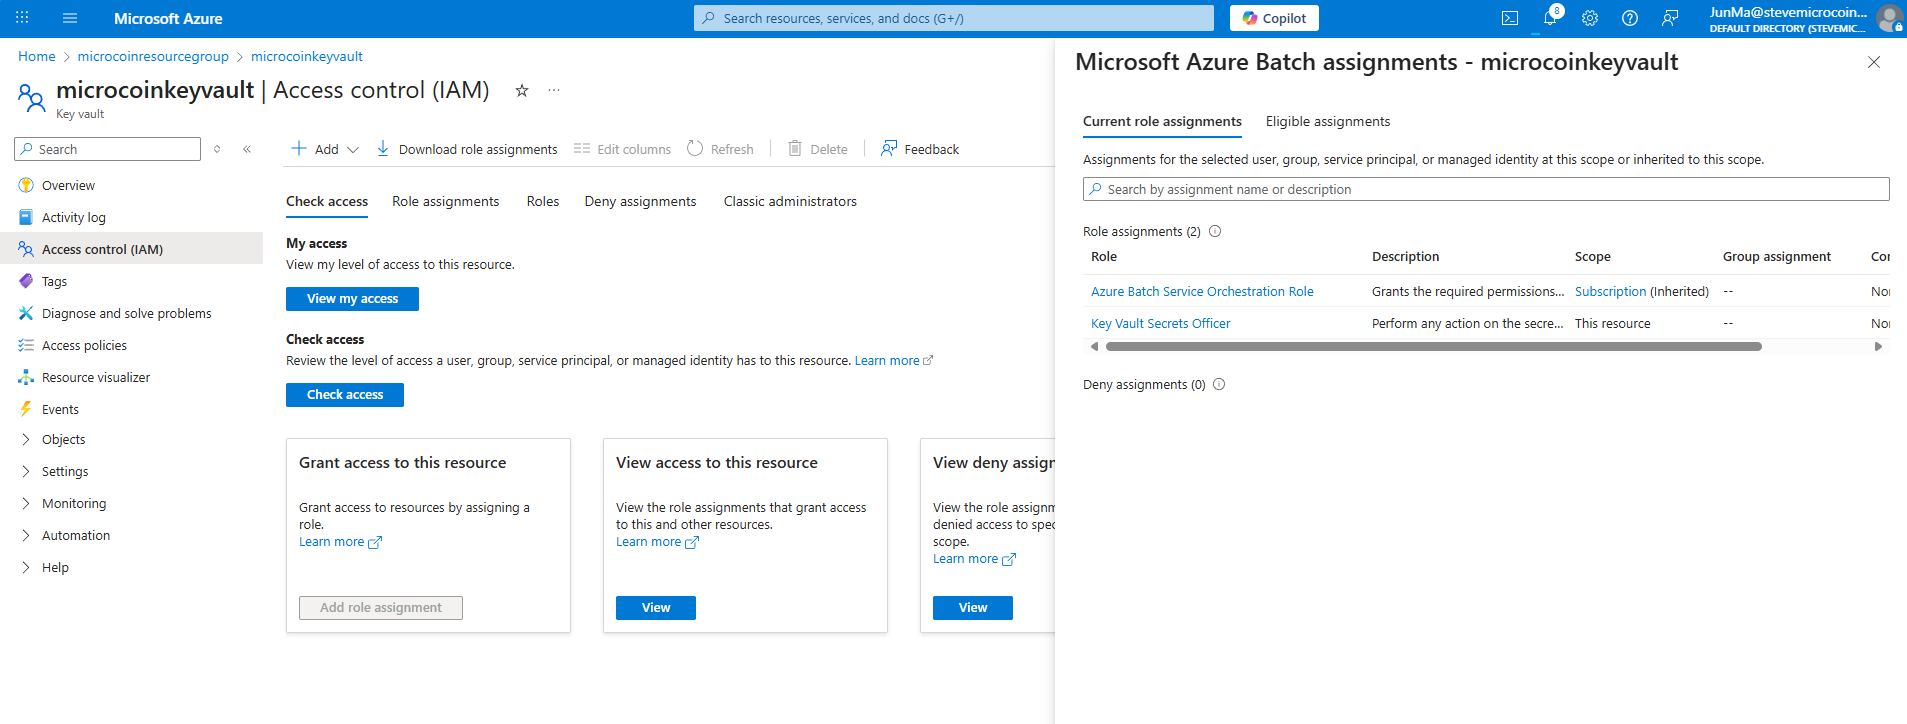Click Delete in the toolbar
1907x724 pixels.
[818, 149]
